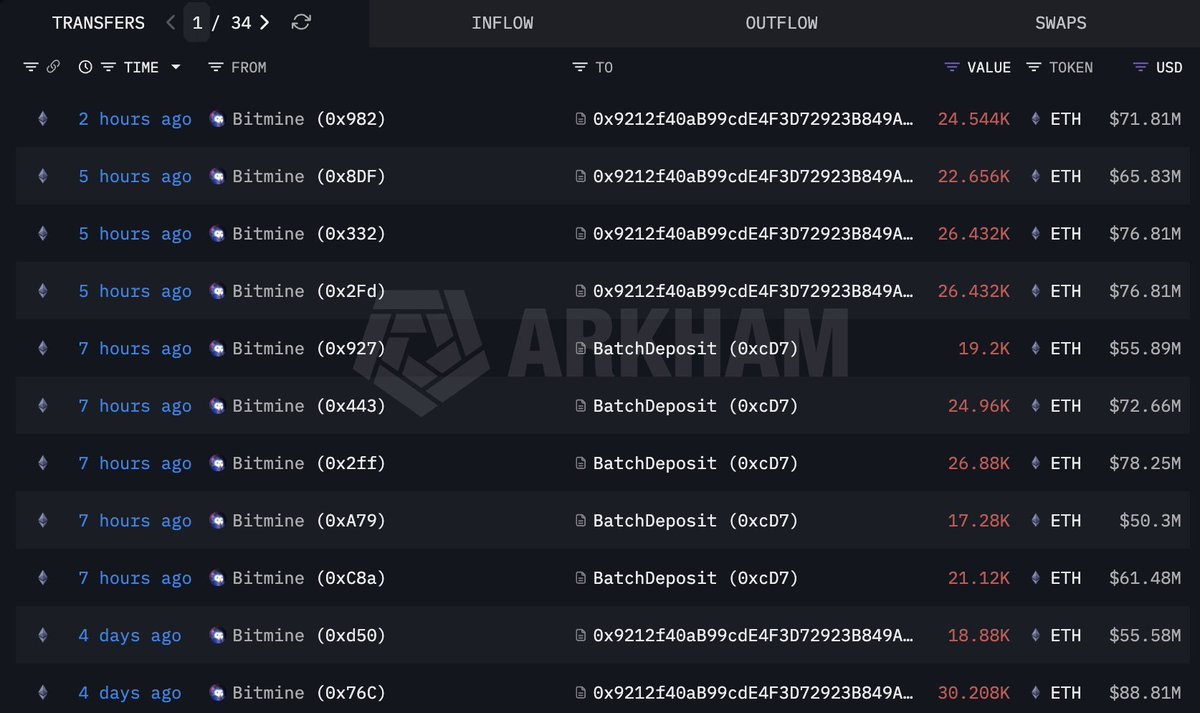Screen dimensions: 1200x713
Task: Switch to the INFLOW tab
Action: tap(503, 22)
